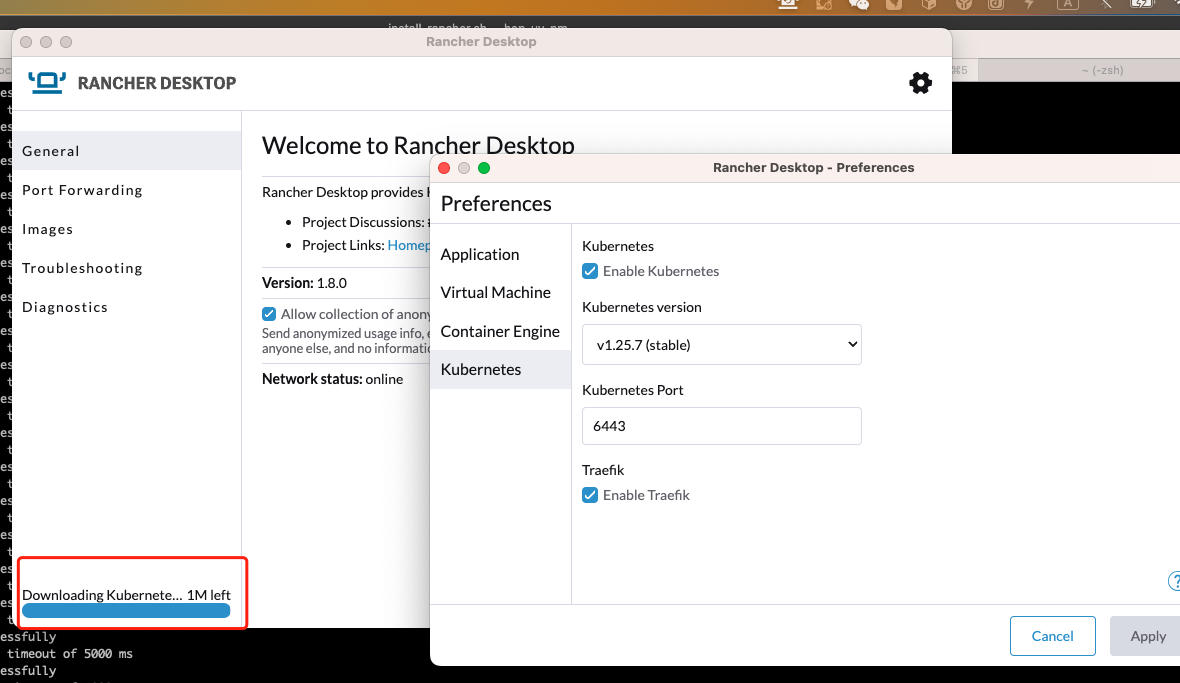Open the Homepage project link

410,244
